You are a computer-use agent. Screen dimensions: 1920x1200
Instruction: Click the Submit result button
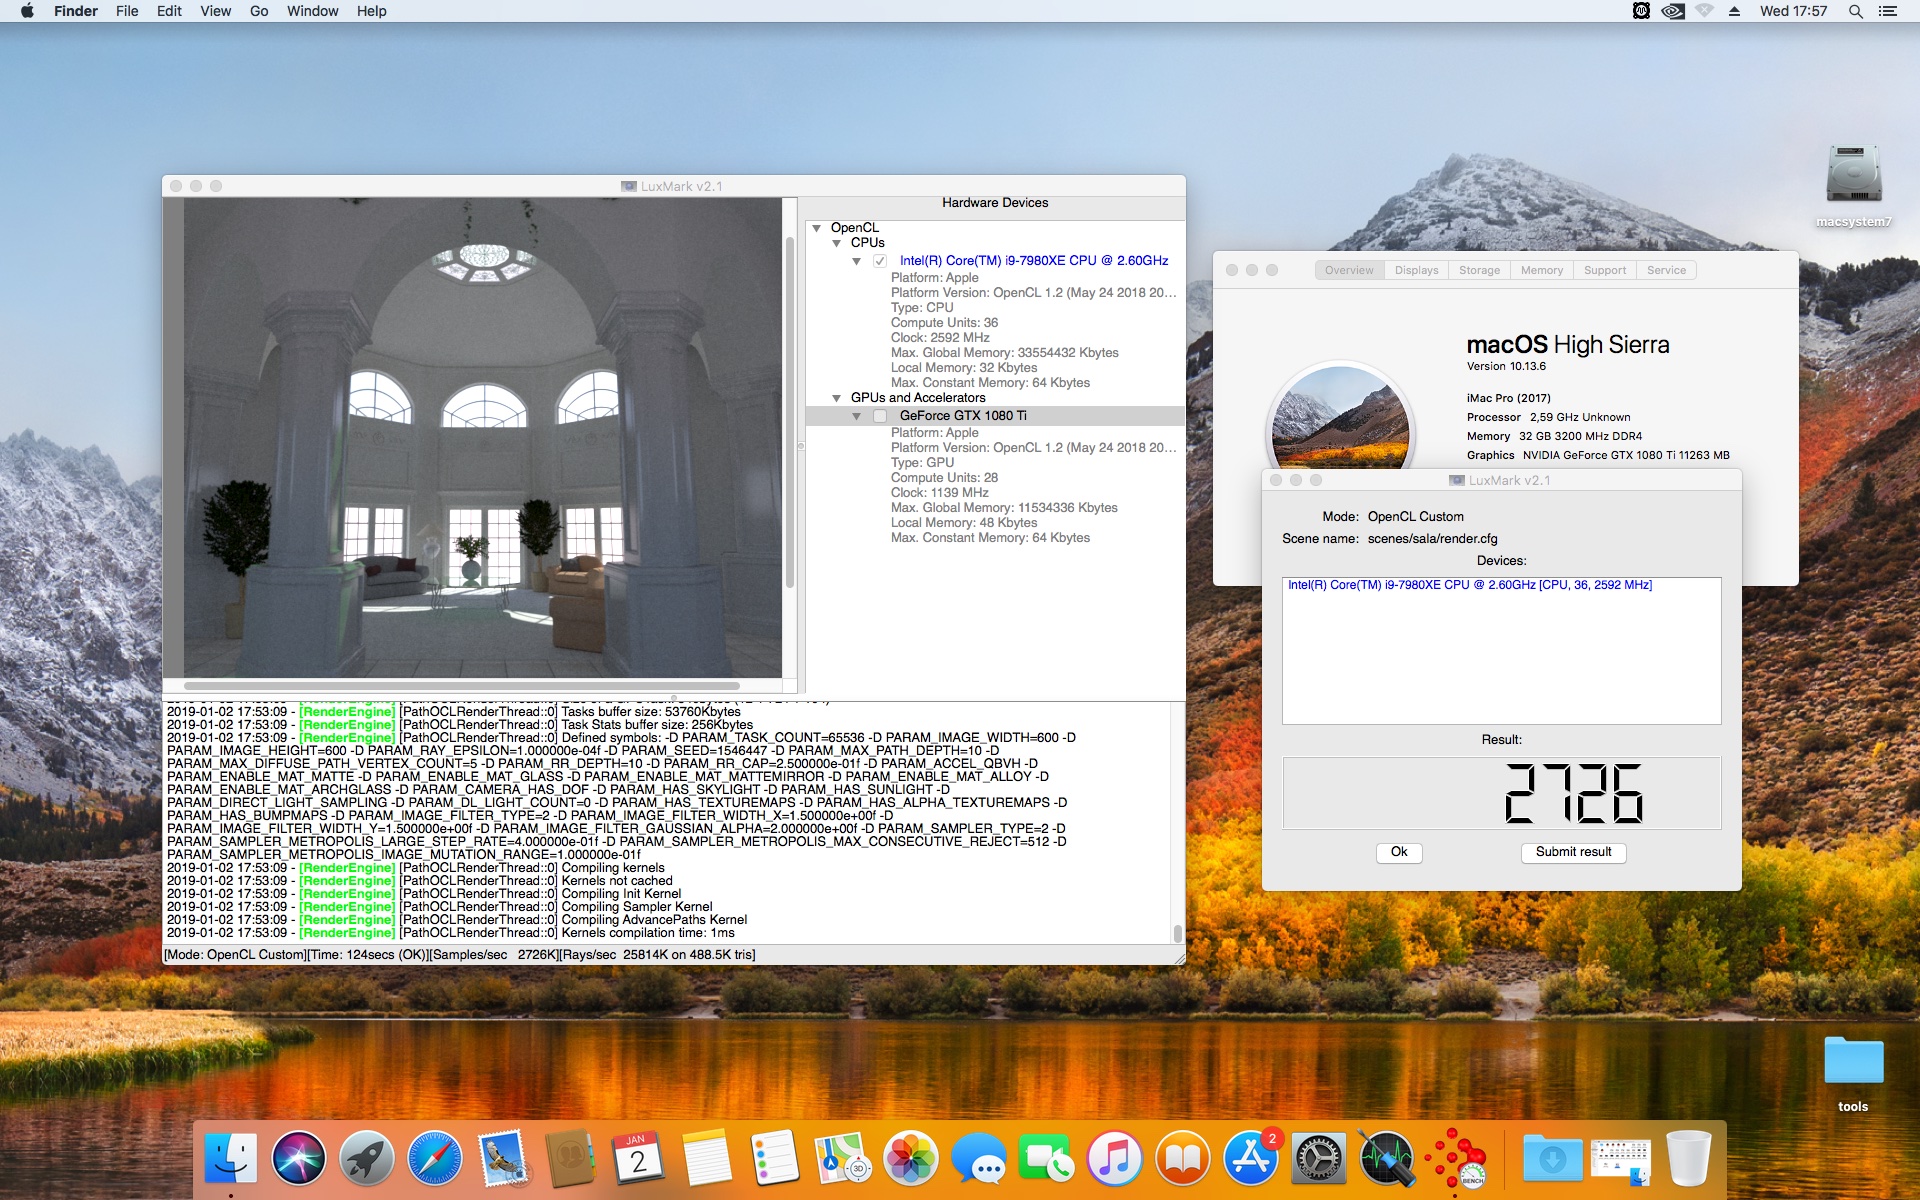(x=1573, y=852)
